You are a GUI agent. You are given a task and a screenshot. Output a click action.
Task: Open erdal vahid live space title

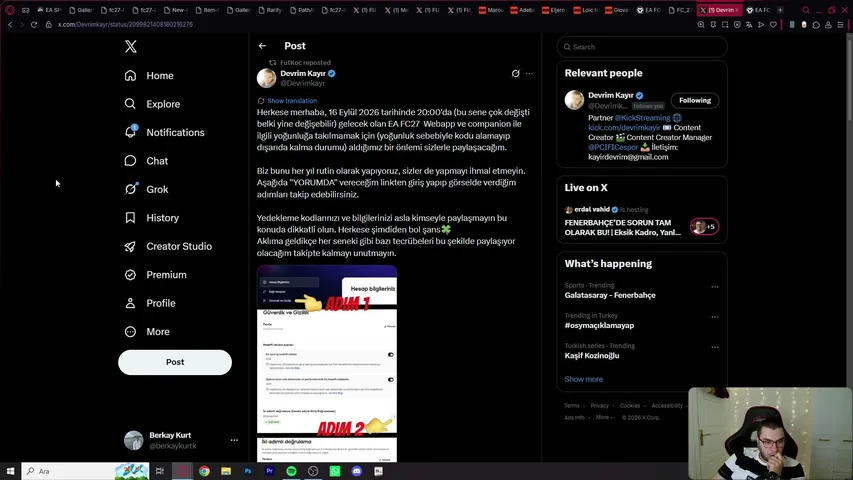(x=622, y=227)
